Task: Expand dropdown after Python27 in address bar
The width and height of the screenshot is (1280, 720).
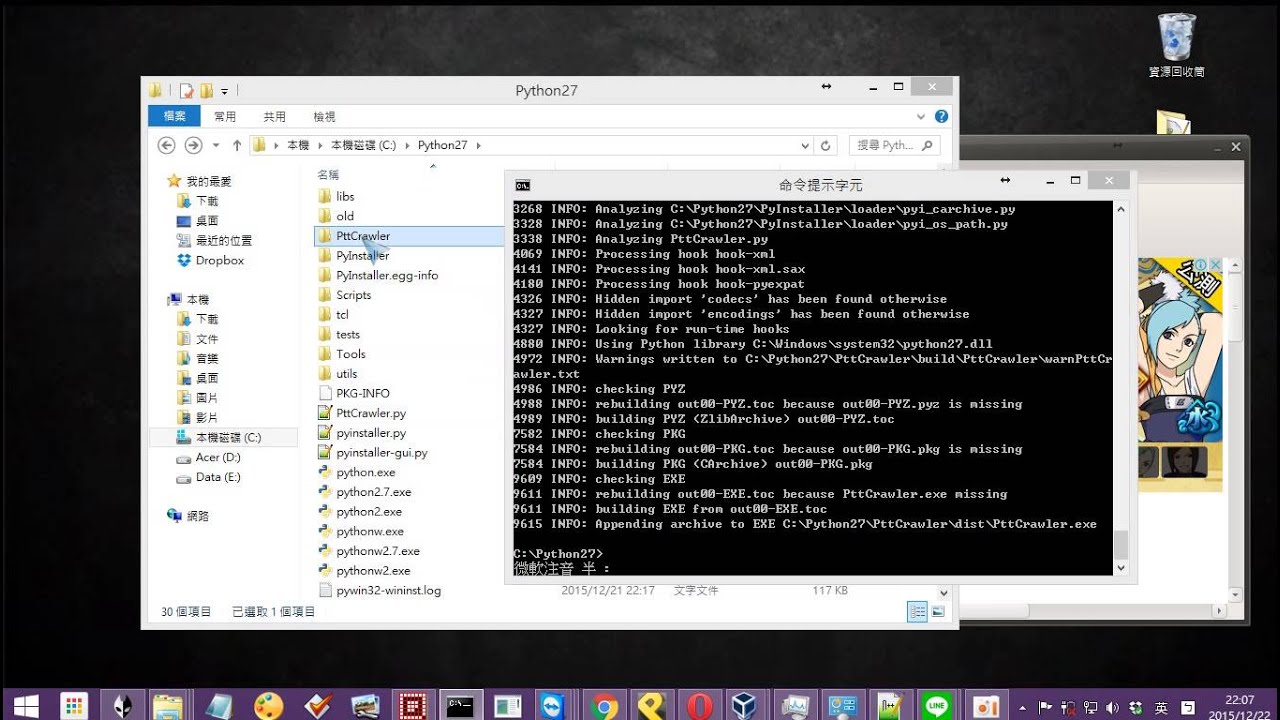Action: coord(478,145)
